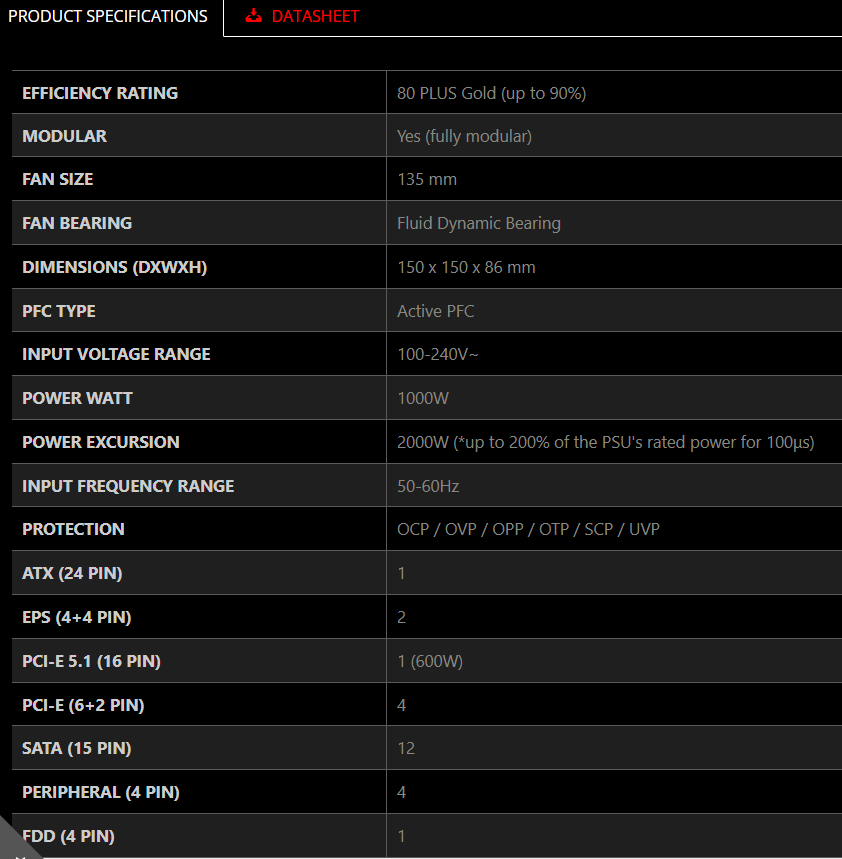Click the "Fluid Dynamic Bearing" value
The image size is (842, 859).
(478, 223)
